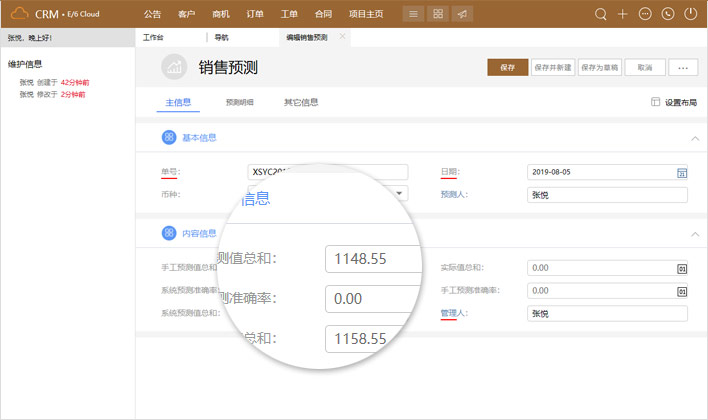This screenshot has height=420, width=708.
Task: Open the search magnifier in top bar
Action: [x=601, y=14]
